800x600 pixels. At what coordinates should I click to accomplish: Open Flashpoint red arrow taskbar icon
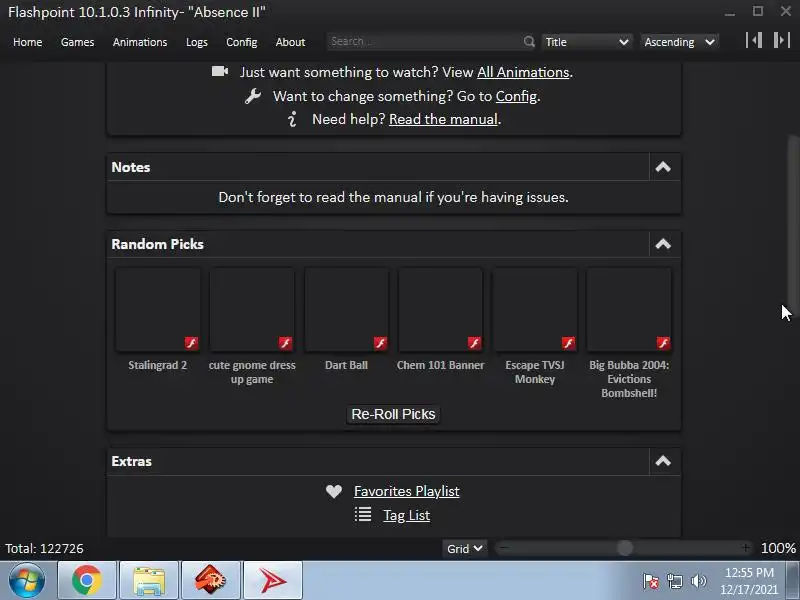click(x=273, y=580)
